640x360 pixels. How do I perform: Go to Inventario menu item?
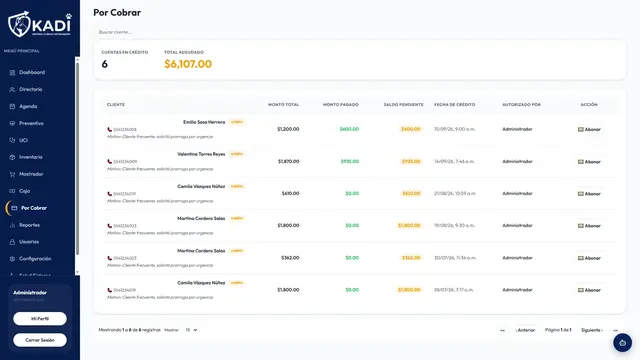31,157
